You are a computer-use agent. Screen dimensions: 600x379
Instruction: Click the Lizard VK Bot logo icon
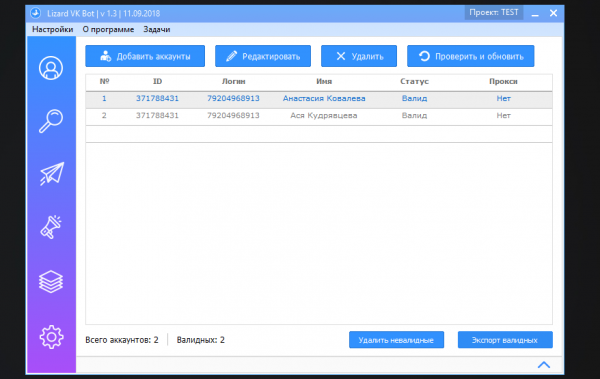tap(36, 13)
